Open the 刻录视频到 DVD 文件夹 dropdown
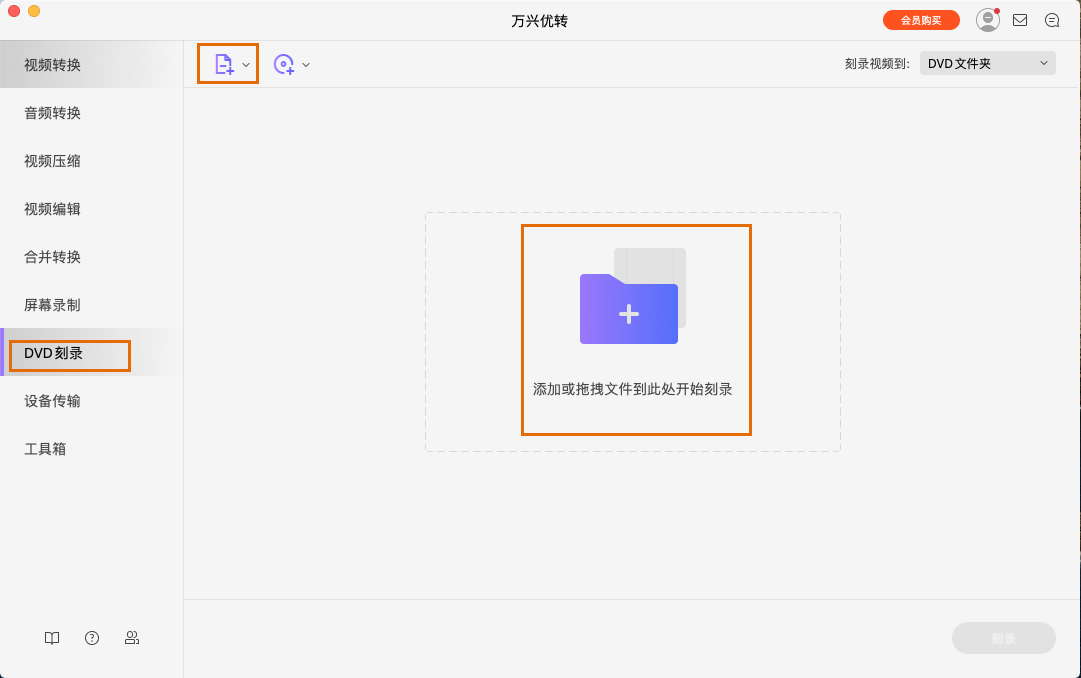1081x678 pixels. coord(987,62)
